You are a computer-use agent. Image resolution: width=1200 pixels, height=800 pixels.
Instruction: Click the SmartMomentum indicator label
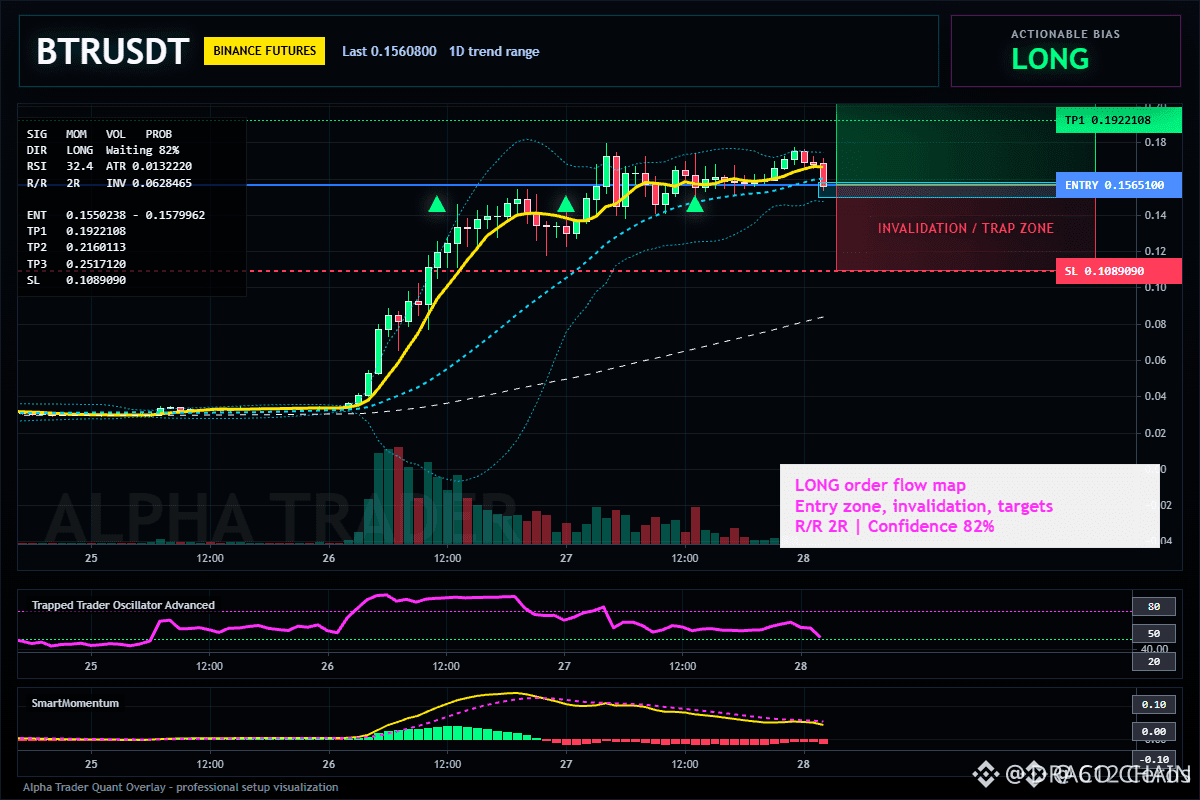point(75,703)
